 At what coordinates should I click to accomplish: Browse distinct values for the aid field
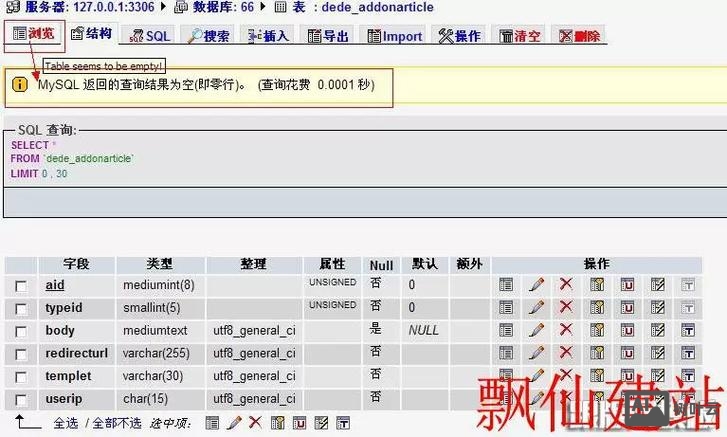pyautogui.click(x=506, y=285)
